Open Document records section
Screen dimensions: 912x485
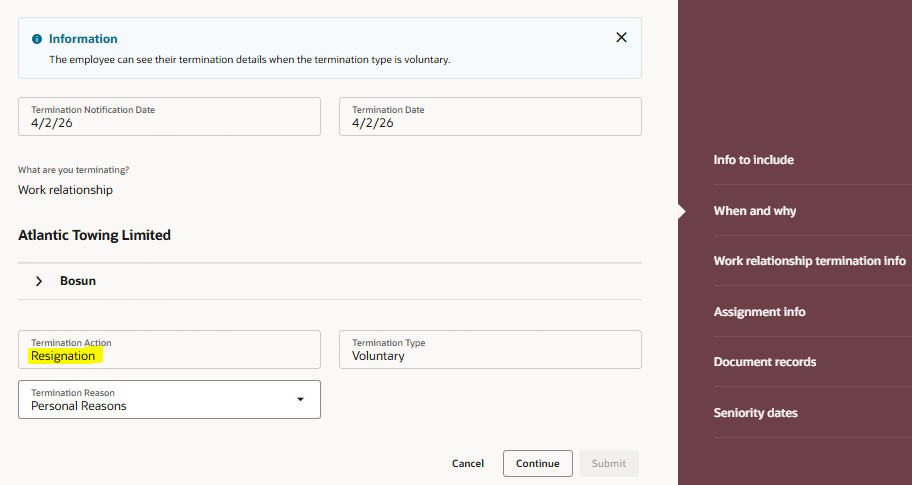[764, 362]
